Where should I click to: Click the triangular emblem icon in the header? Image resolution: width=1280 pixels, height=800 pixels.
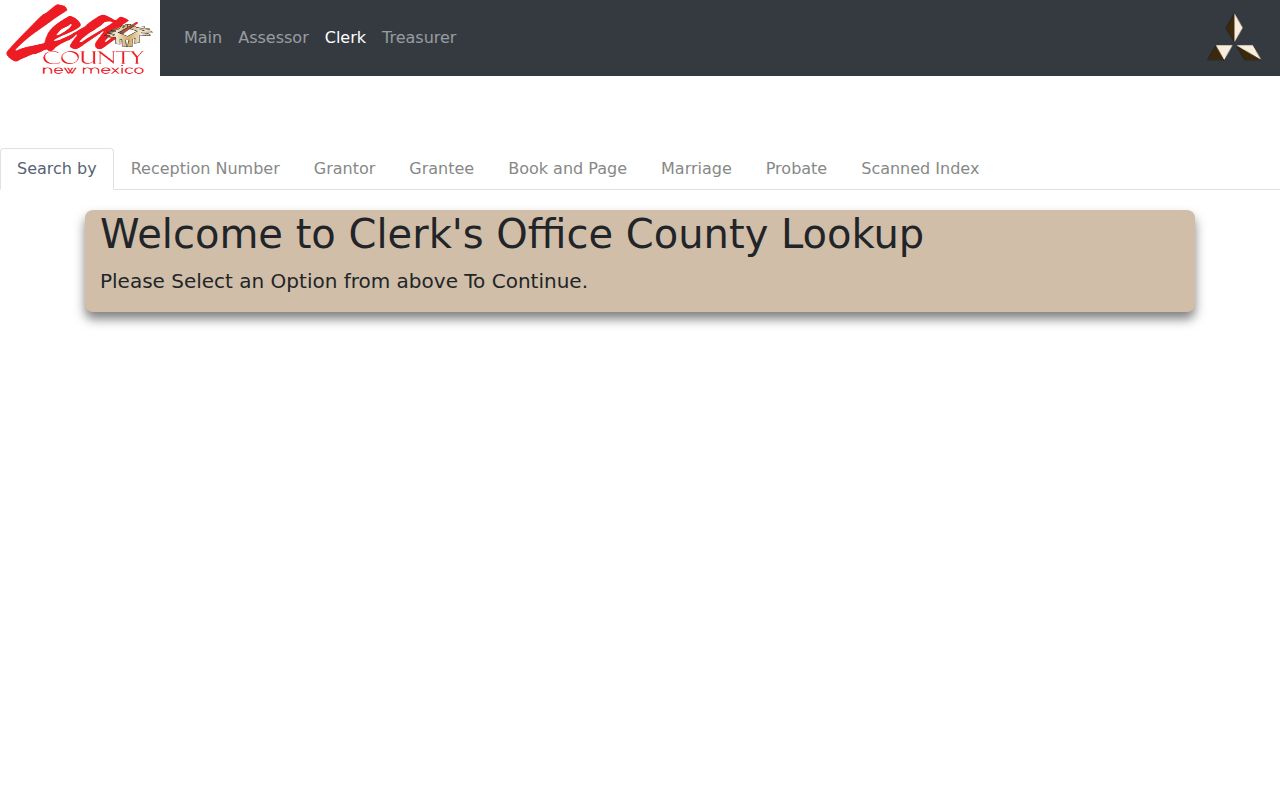tap(1233, 38)
